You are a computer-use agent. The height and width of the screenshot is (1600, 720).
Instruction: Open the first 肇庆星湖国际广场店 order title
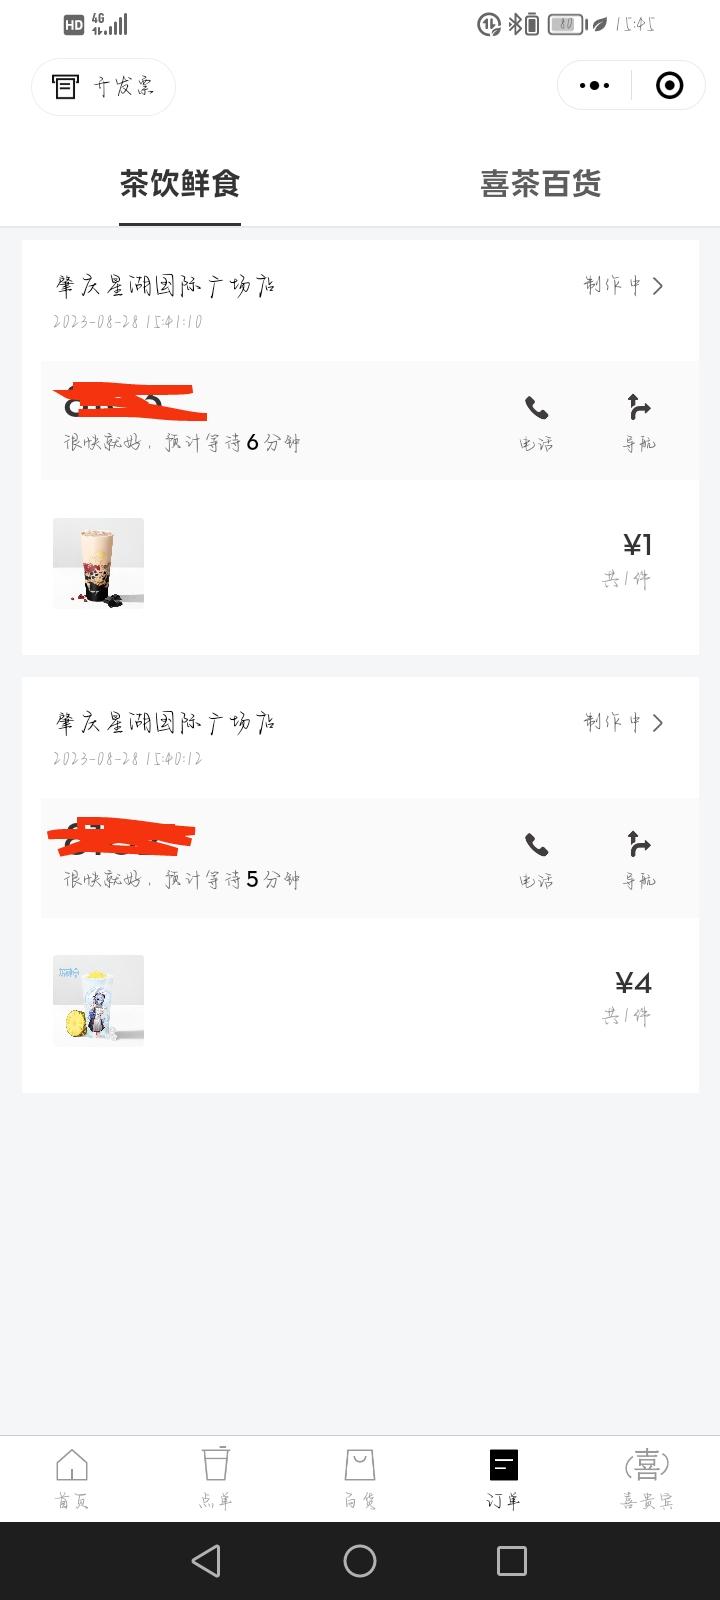(x=166, y=286)
